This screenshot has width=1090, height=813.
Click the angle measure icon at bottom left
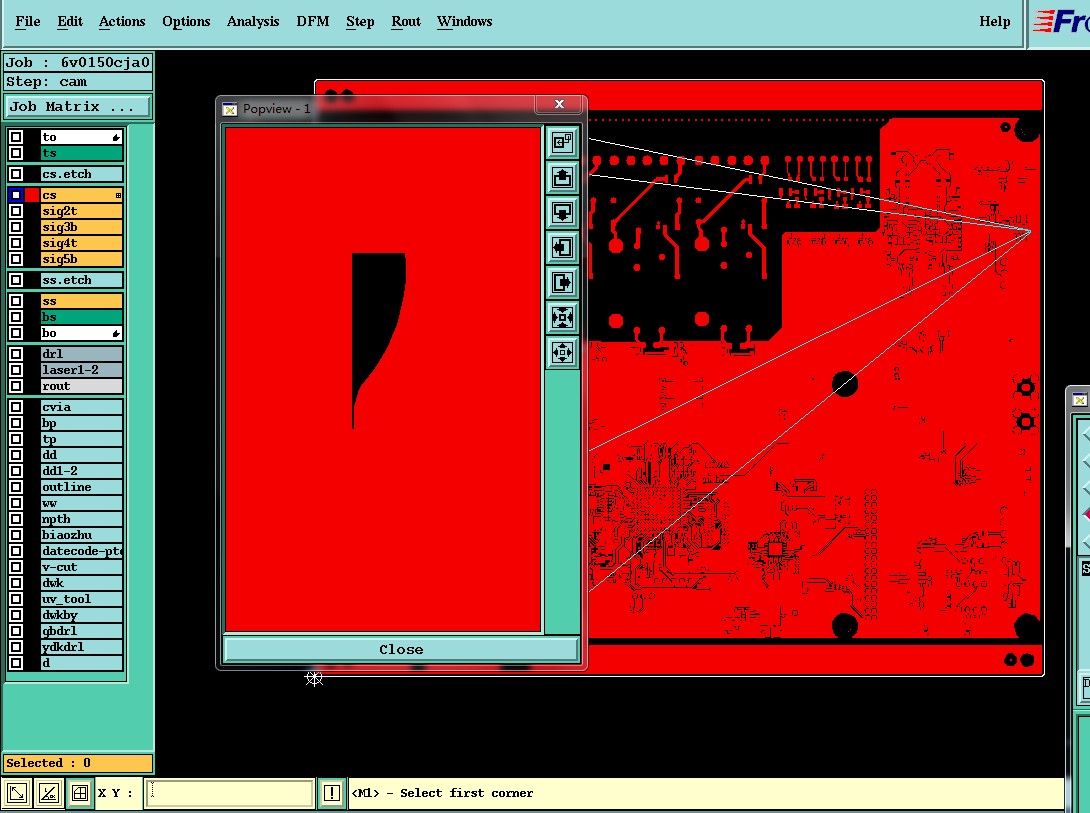click(x=49, y=793)
